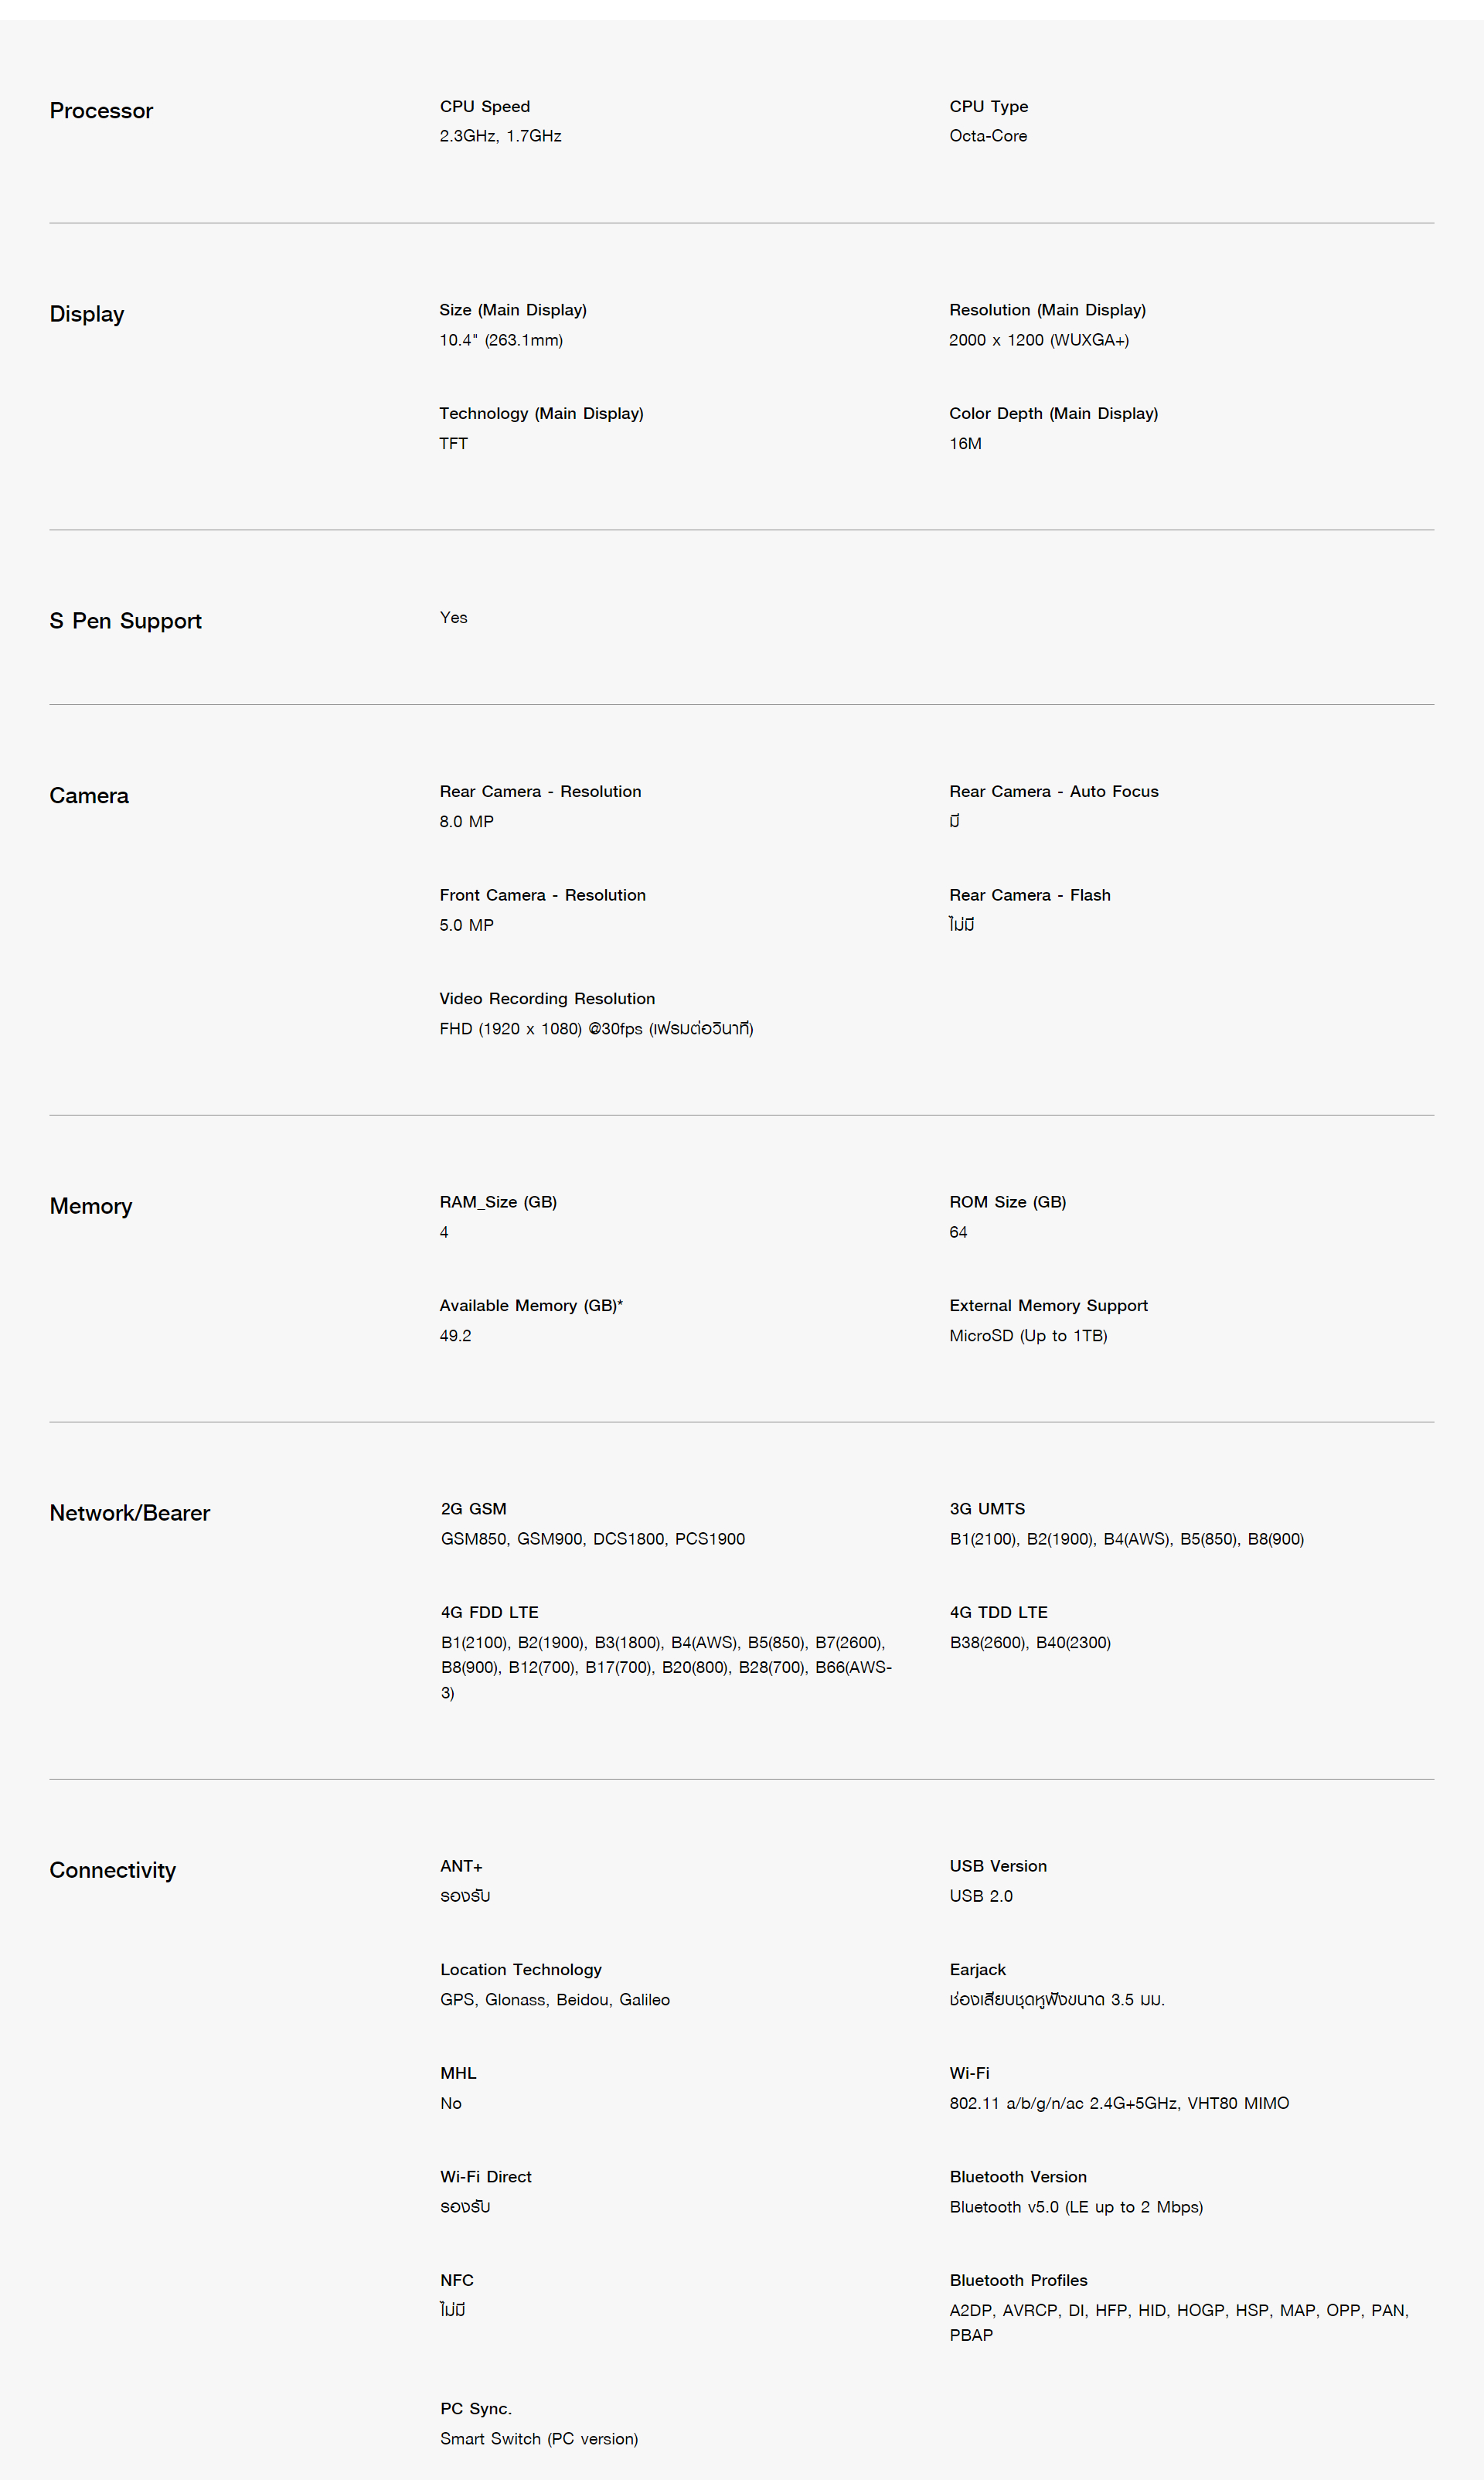The height and width of the screenshot is (2480, 1484).
Task: Select the 3G UMTS label
Action: pos(987,1508)
